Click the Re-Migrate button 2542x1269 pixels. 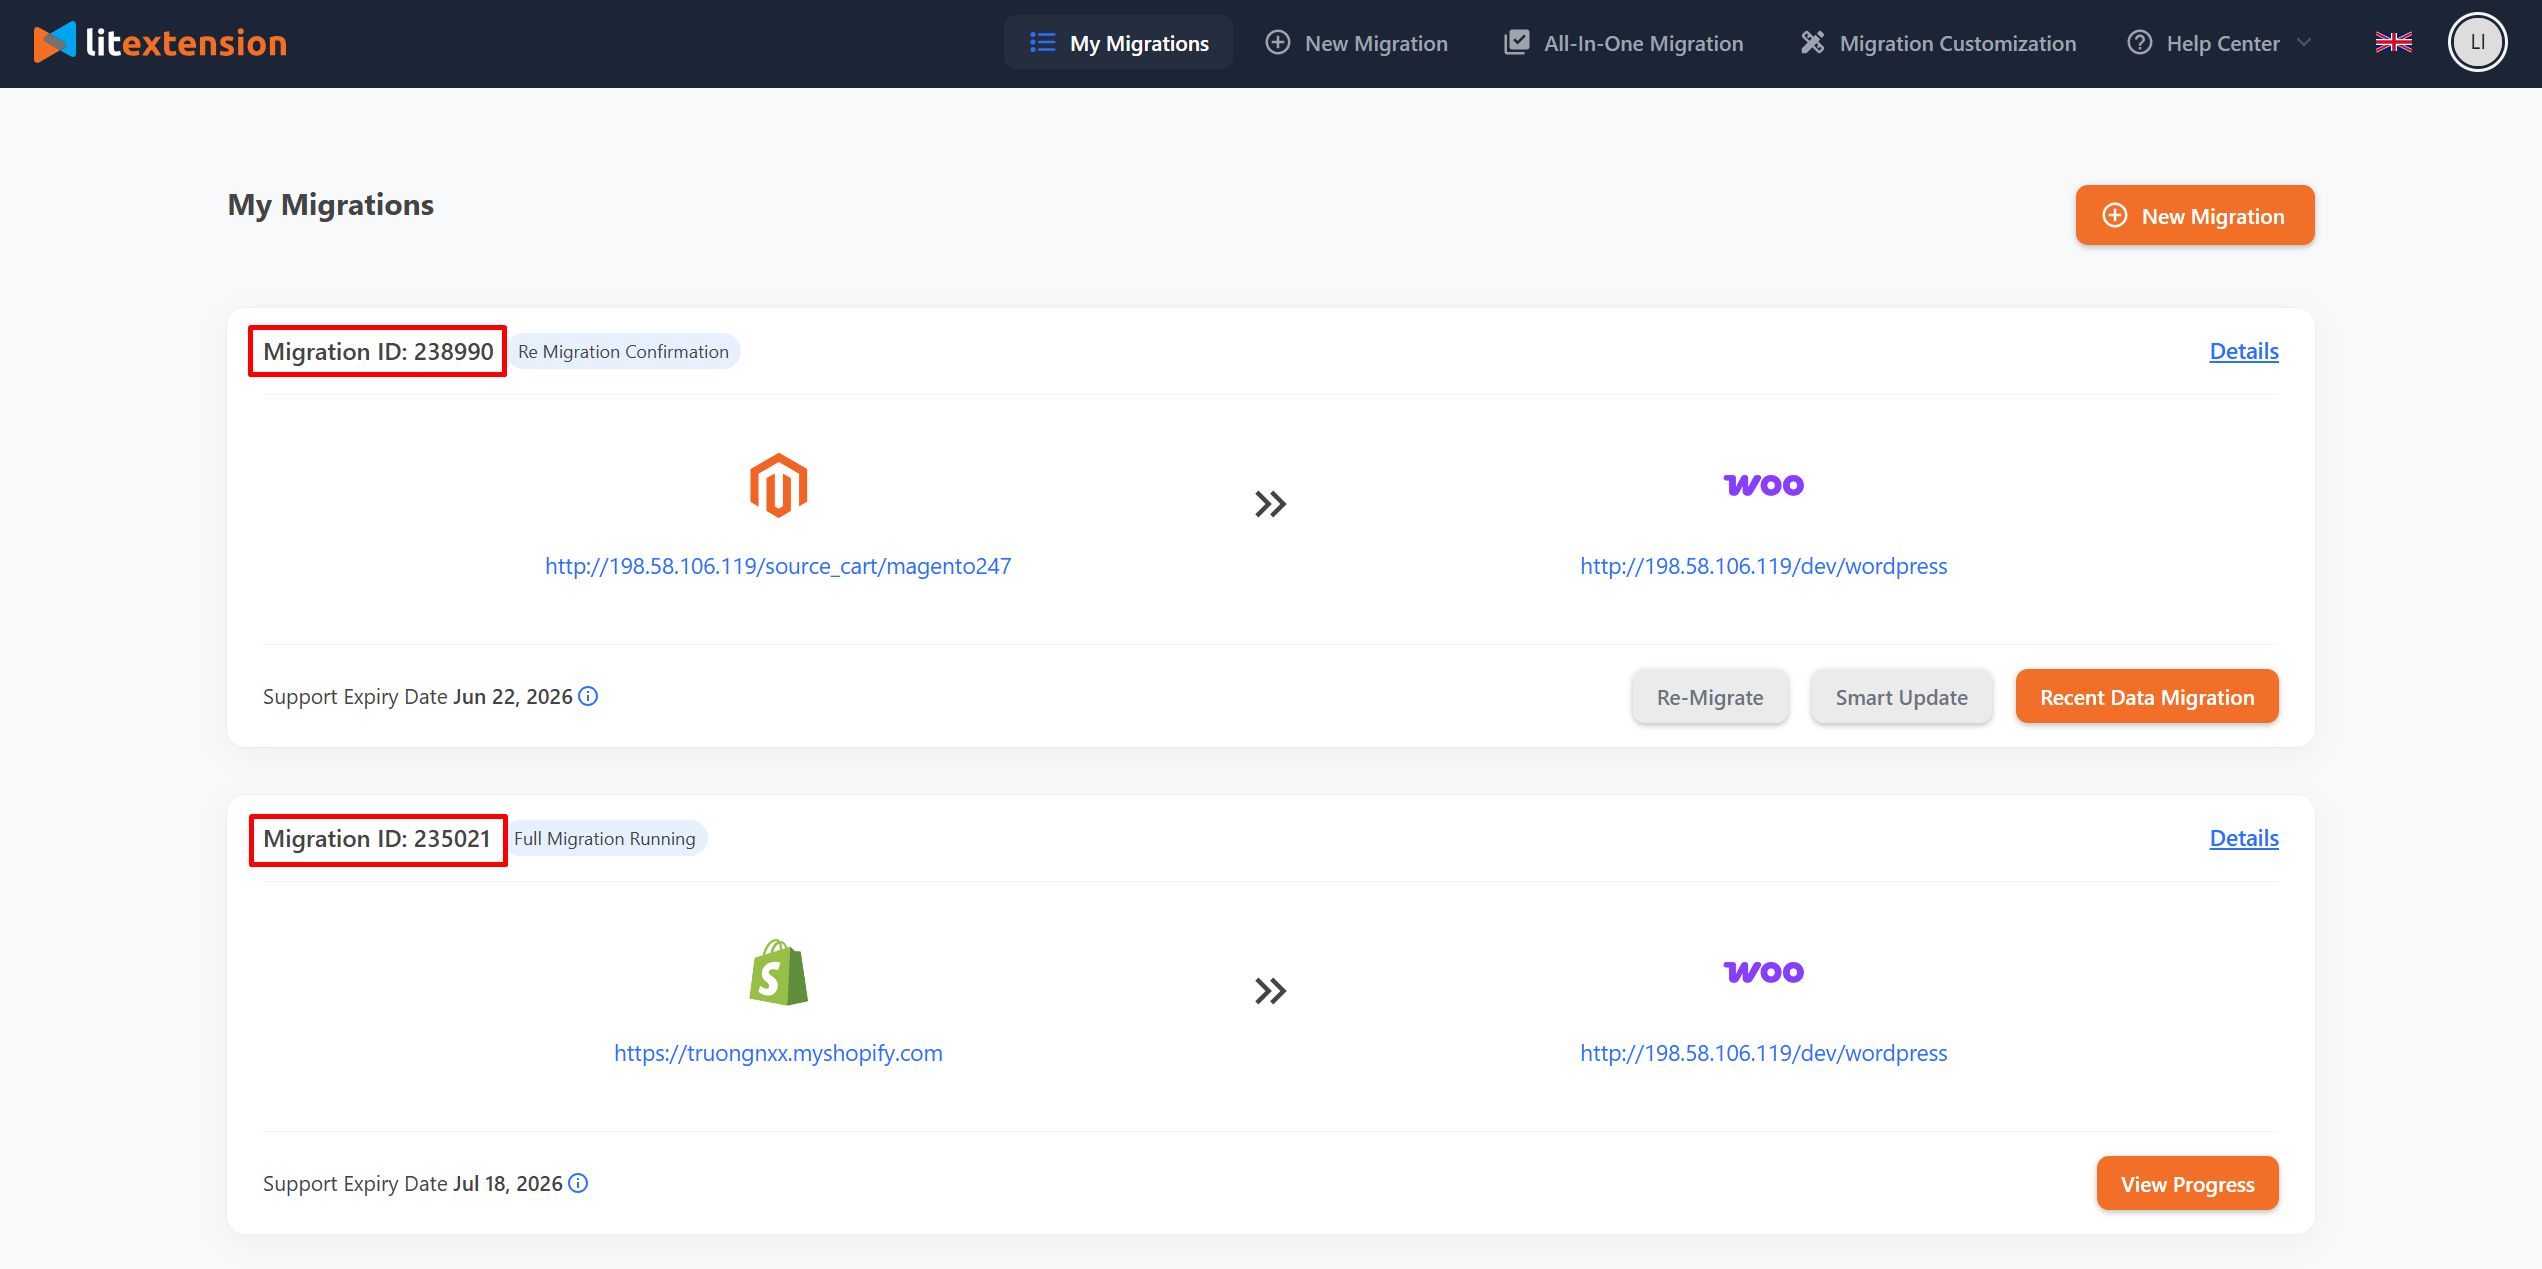[1710, 697]
